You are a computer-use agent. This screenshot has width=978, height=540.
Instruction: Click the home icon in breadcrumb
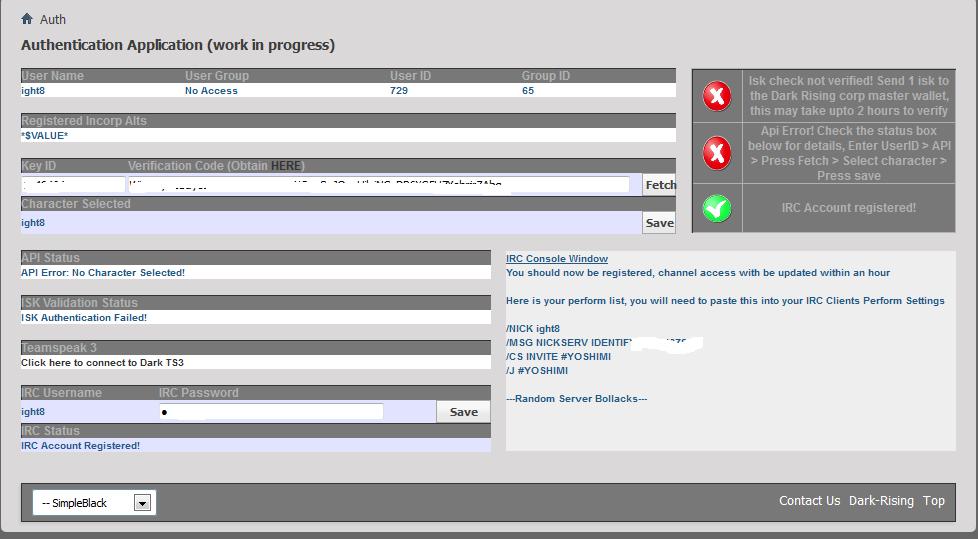tap(27, 19)
